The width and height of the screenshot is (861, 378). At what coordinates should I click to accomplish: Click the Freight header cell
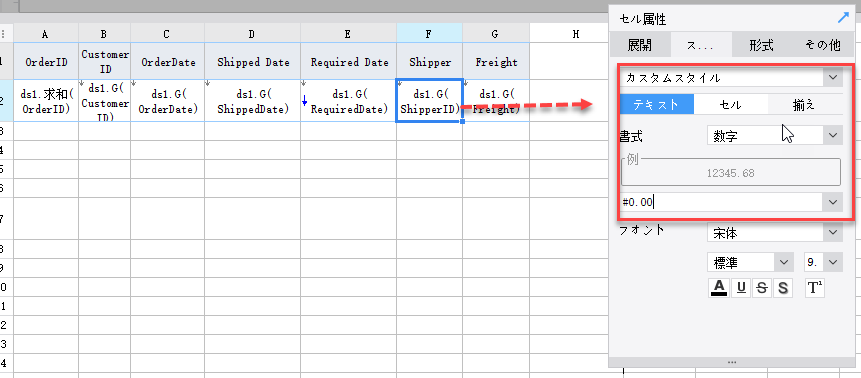495,62
